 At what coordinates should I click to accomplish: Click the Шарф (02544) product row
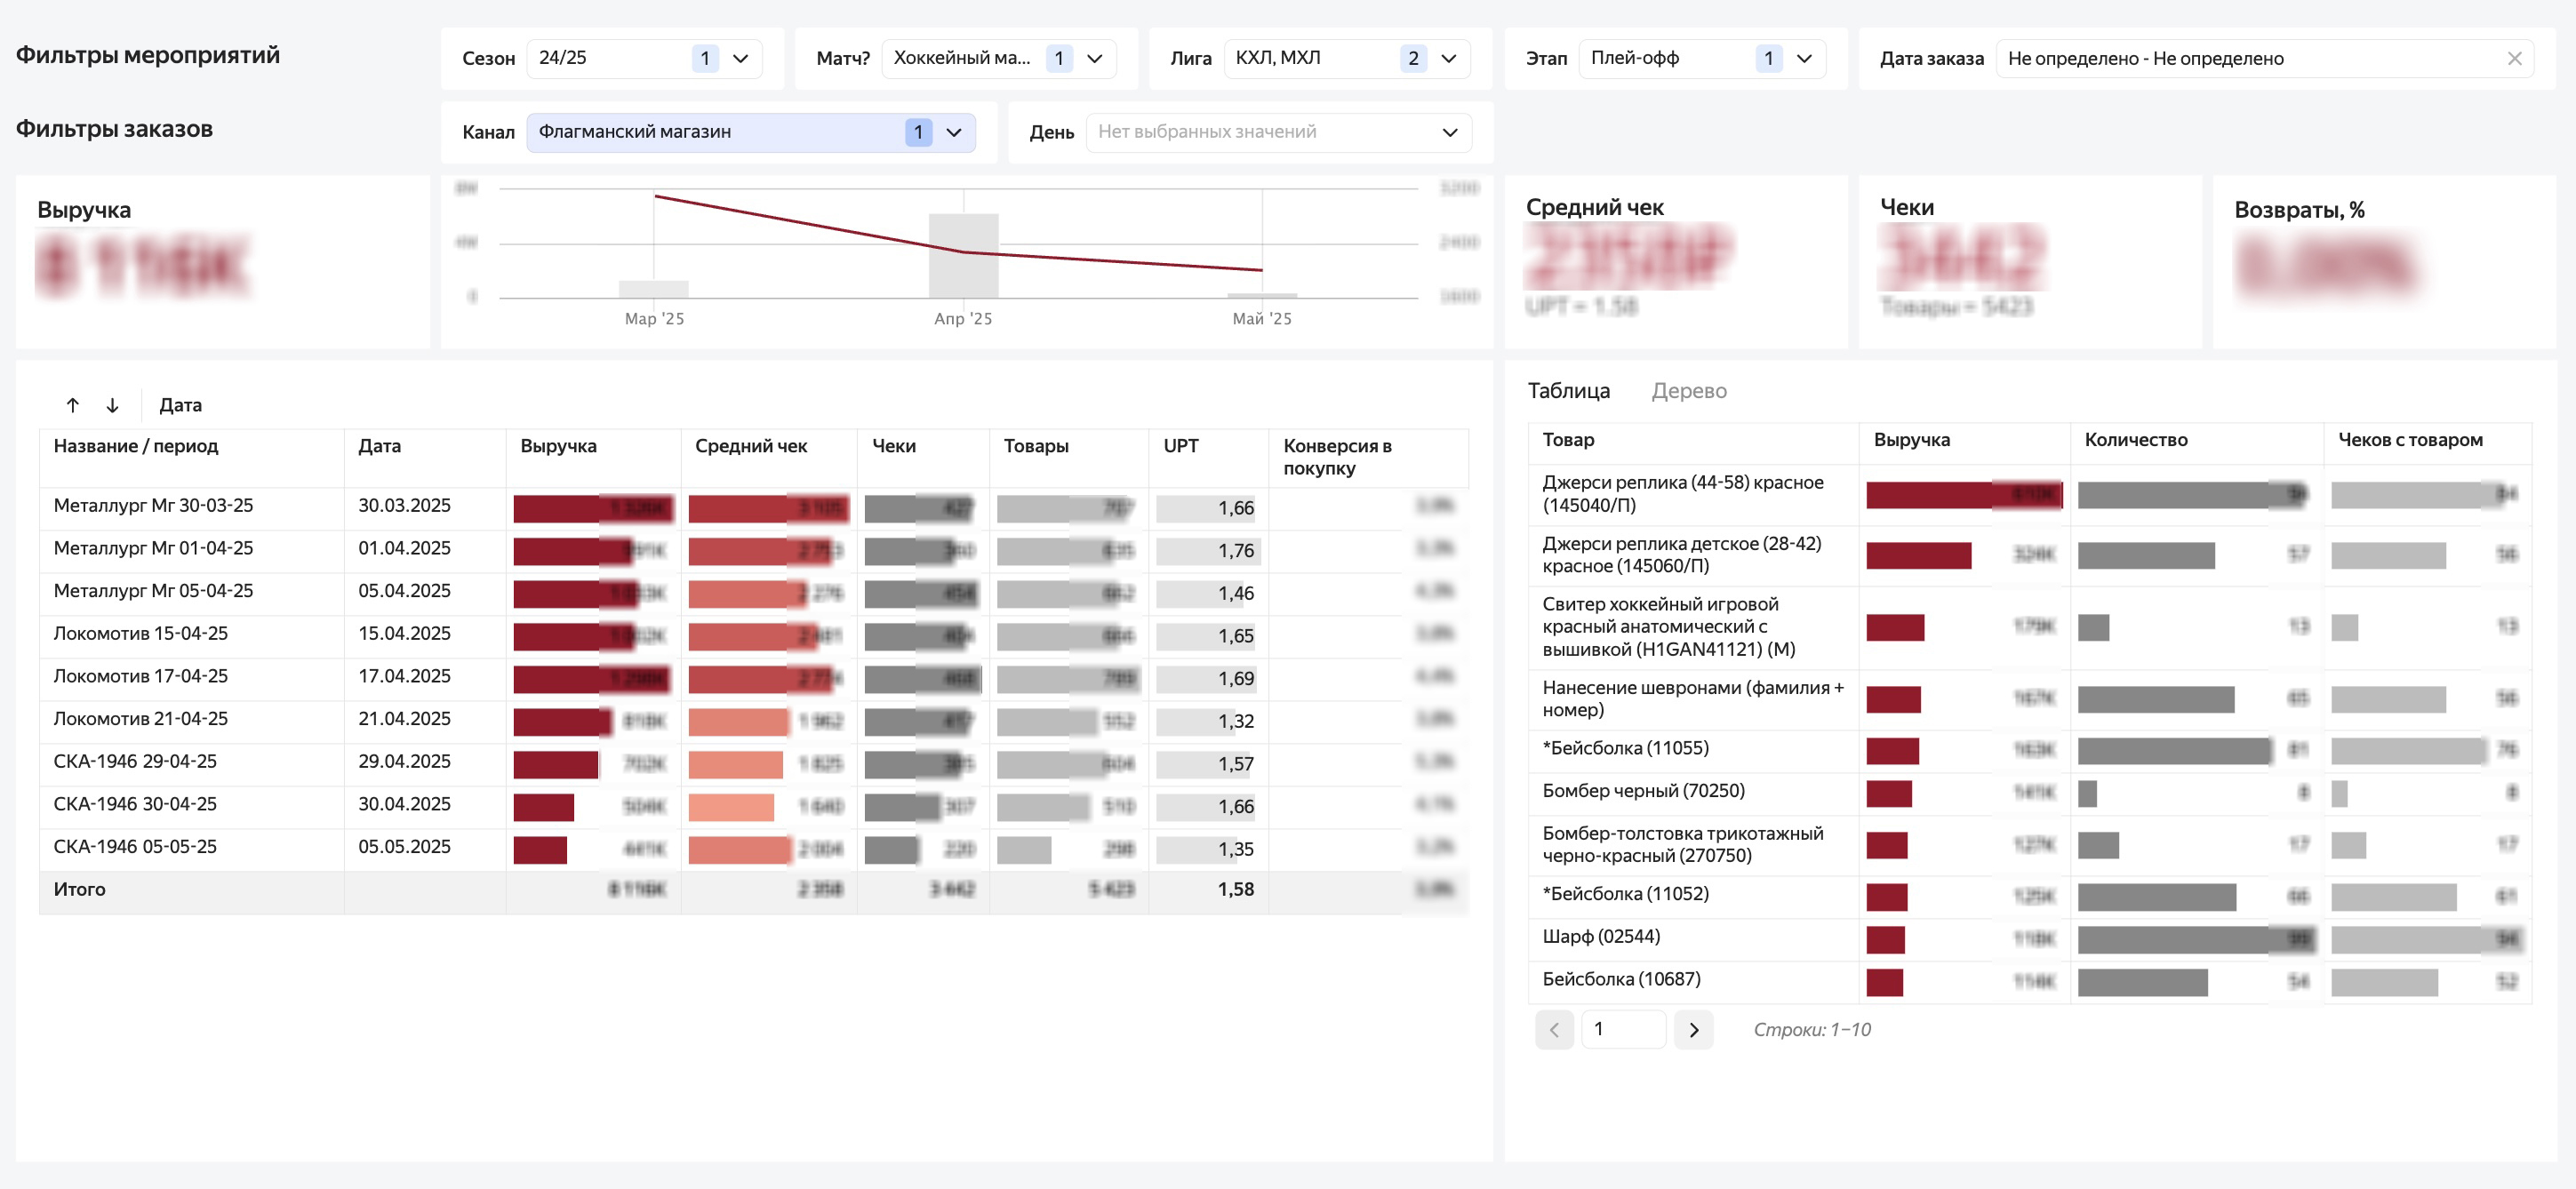click(1600, 937)
